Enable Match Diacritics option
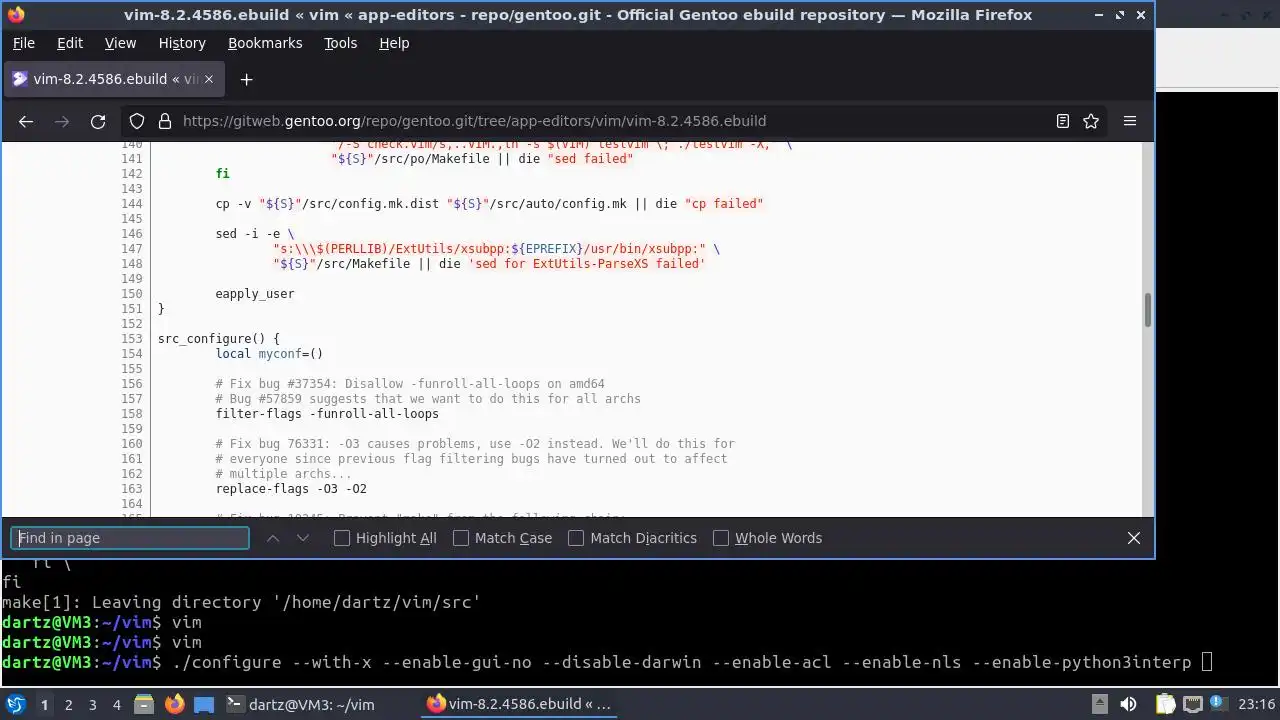 tap(576, 538)
